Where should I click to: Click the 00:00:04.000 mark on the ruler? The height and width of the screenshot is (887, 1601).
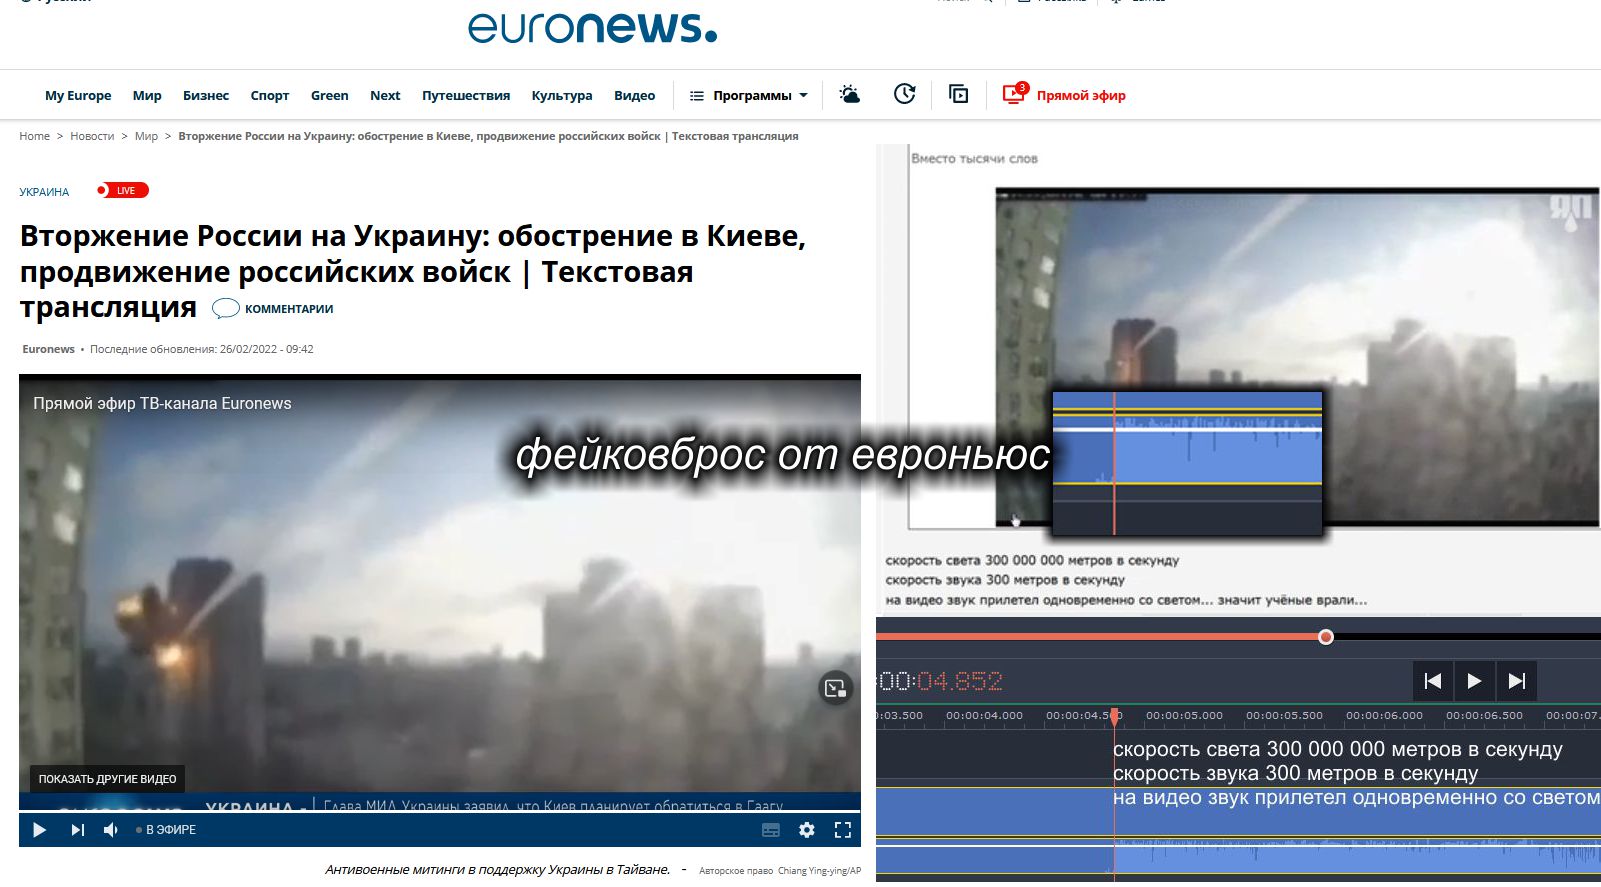tap(984, 716)
